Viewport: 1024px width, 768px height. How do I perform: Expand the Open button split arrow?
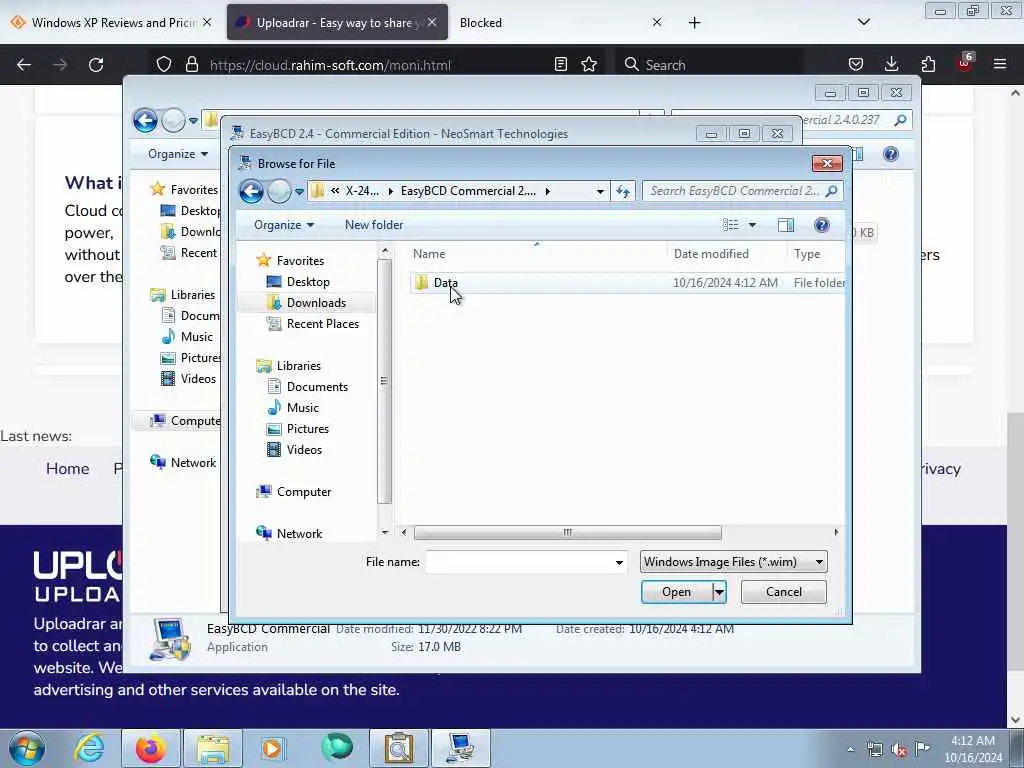(718, 592)
